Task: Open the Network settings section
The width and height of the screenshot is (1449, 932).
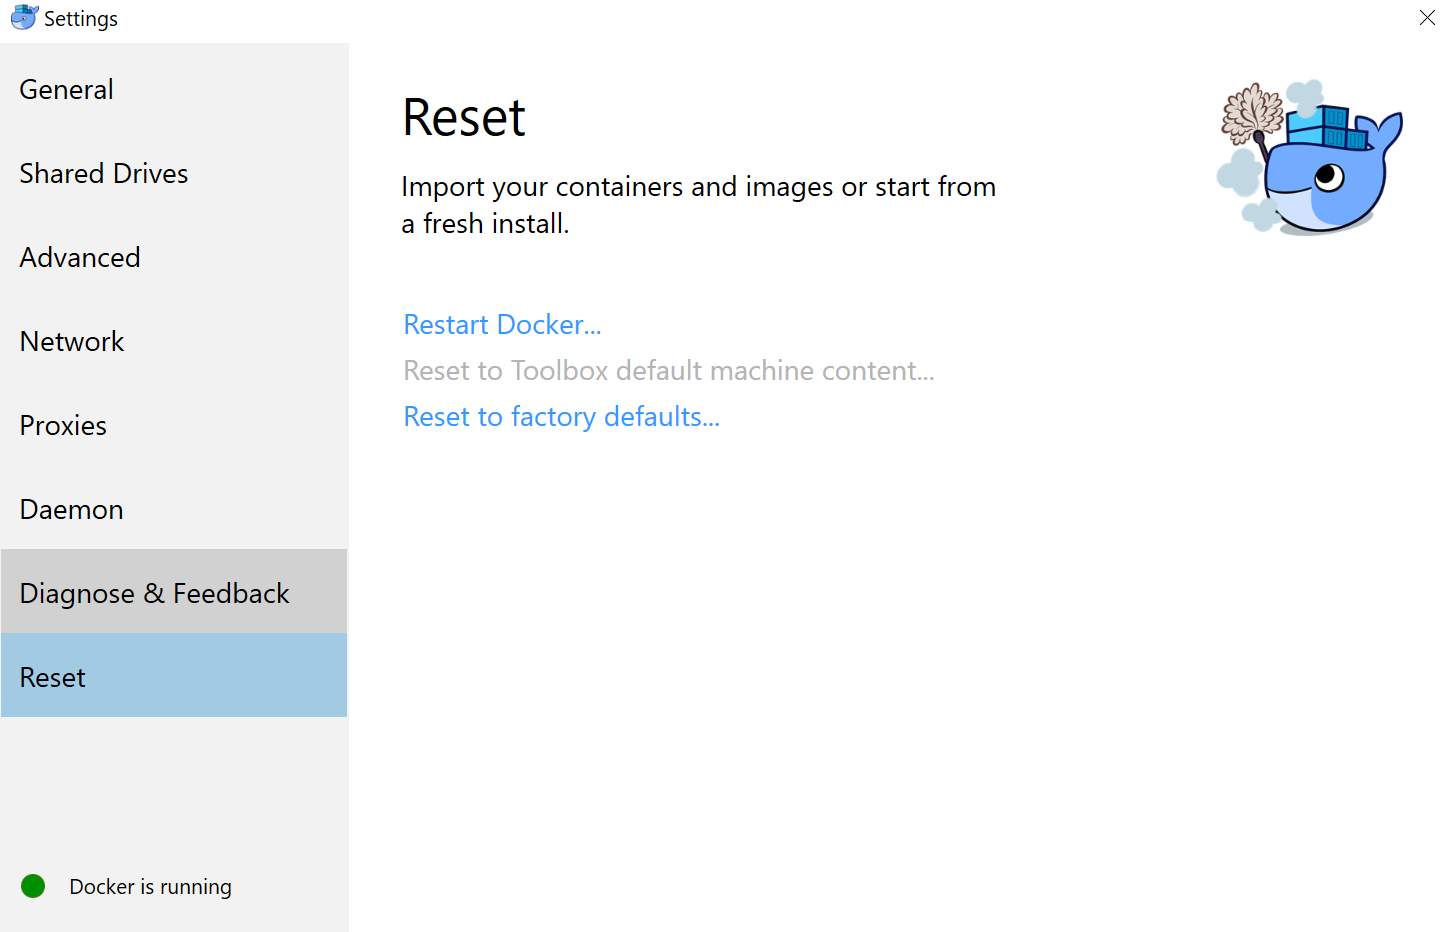Action: tap(71, 341)
